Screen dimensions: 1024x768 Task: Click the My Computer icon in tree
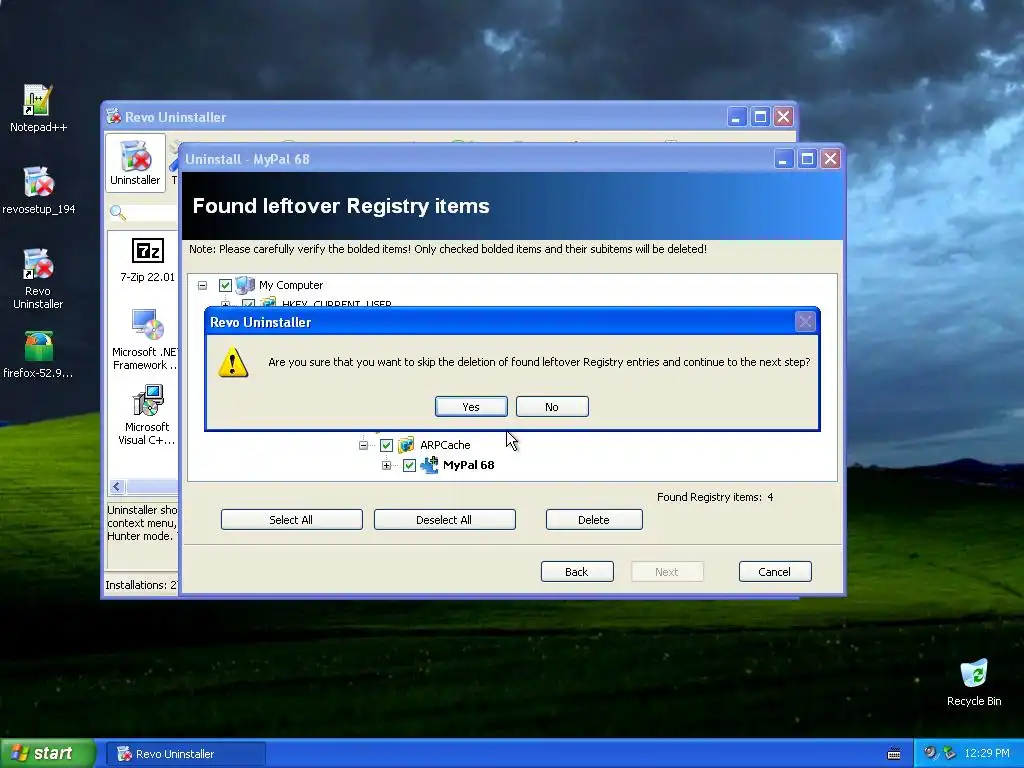point(245,285)
